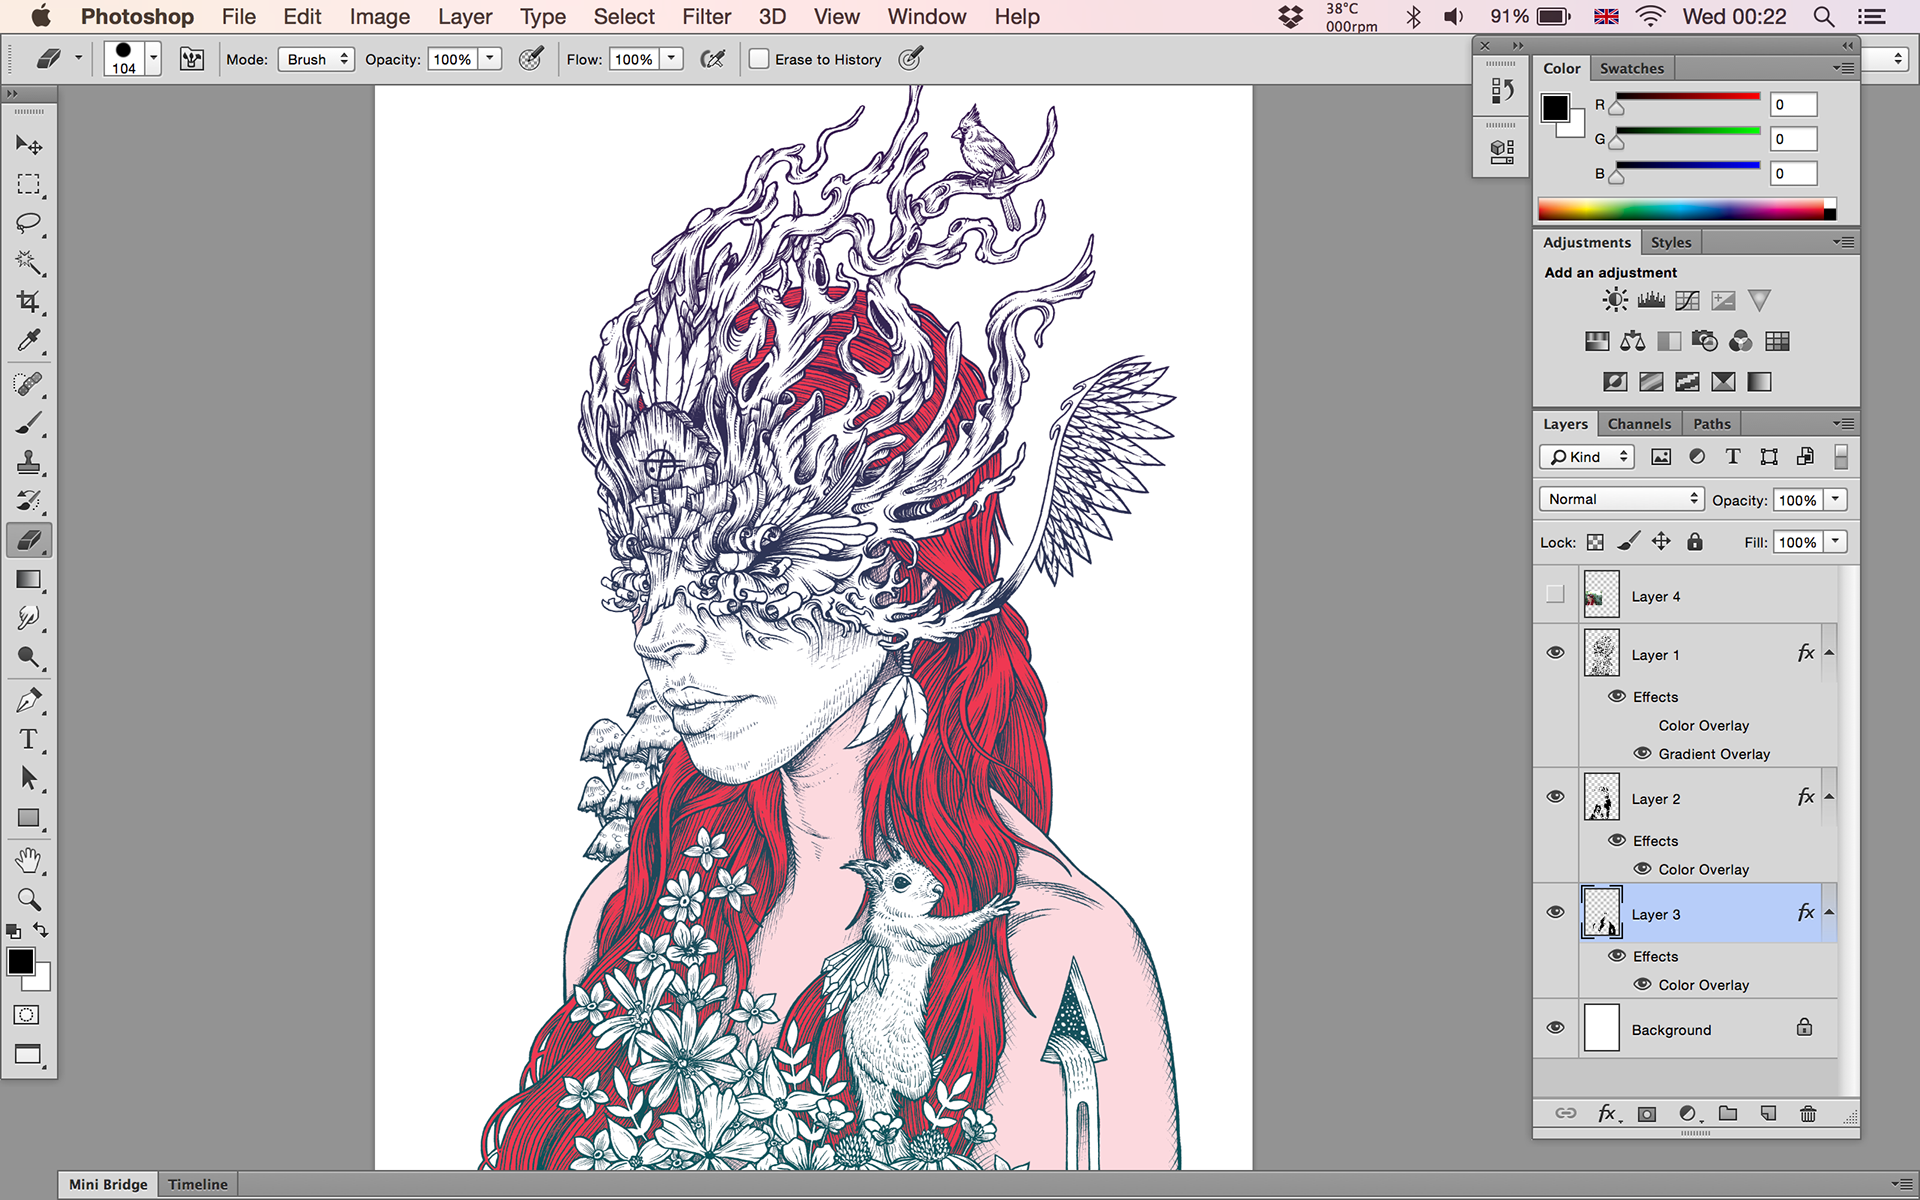Screen dimensions: 1920x1200
Task: Hide Layer 2 visibility eye
Action: tap(1555, 797)
